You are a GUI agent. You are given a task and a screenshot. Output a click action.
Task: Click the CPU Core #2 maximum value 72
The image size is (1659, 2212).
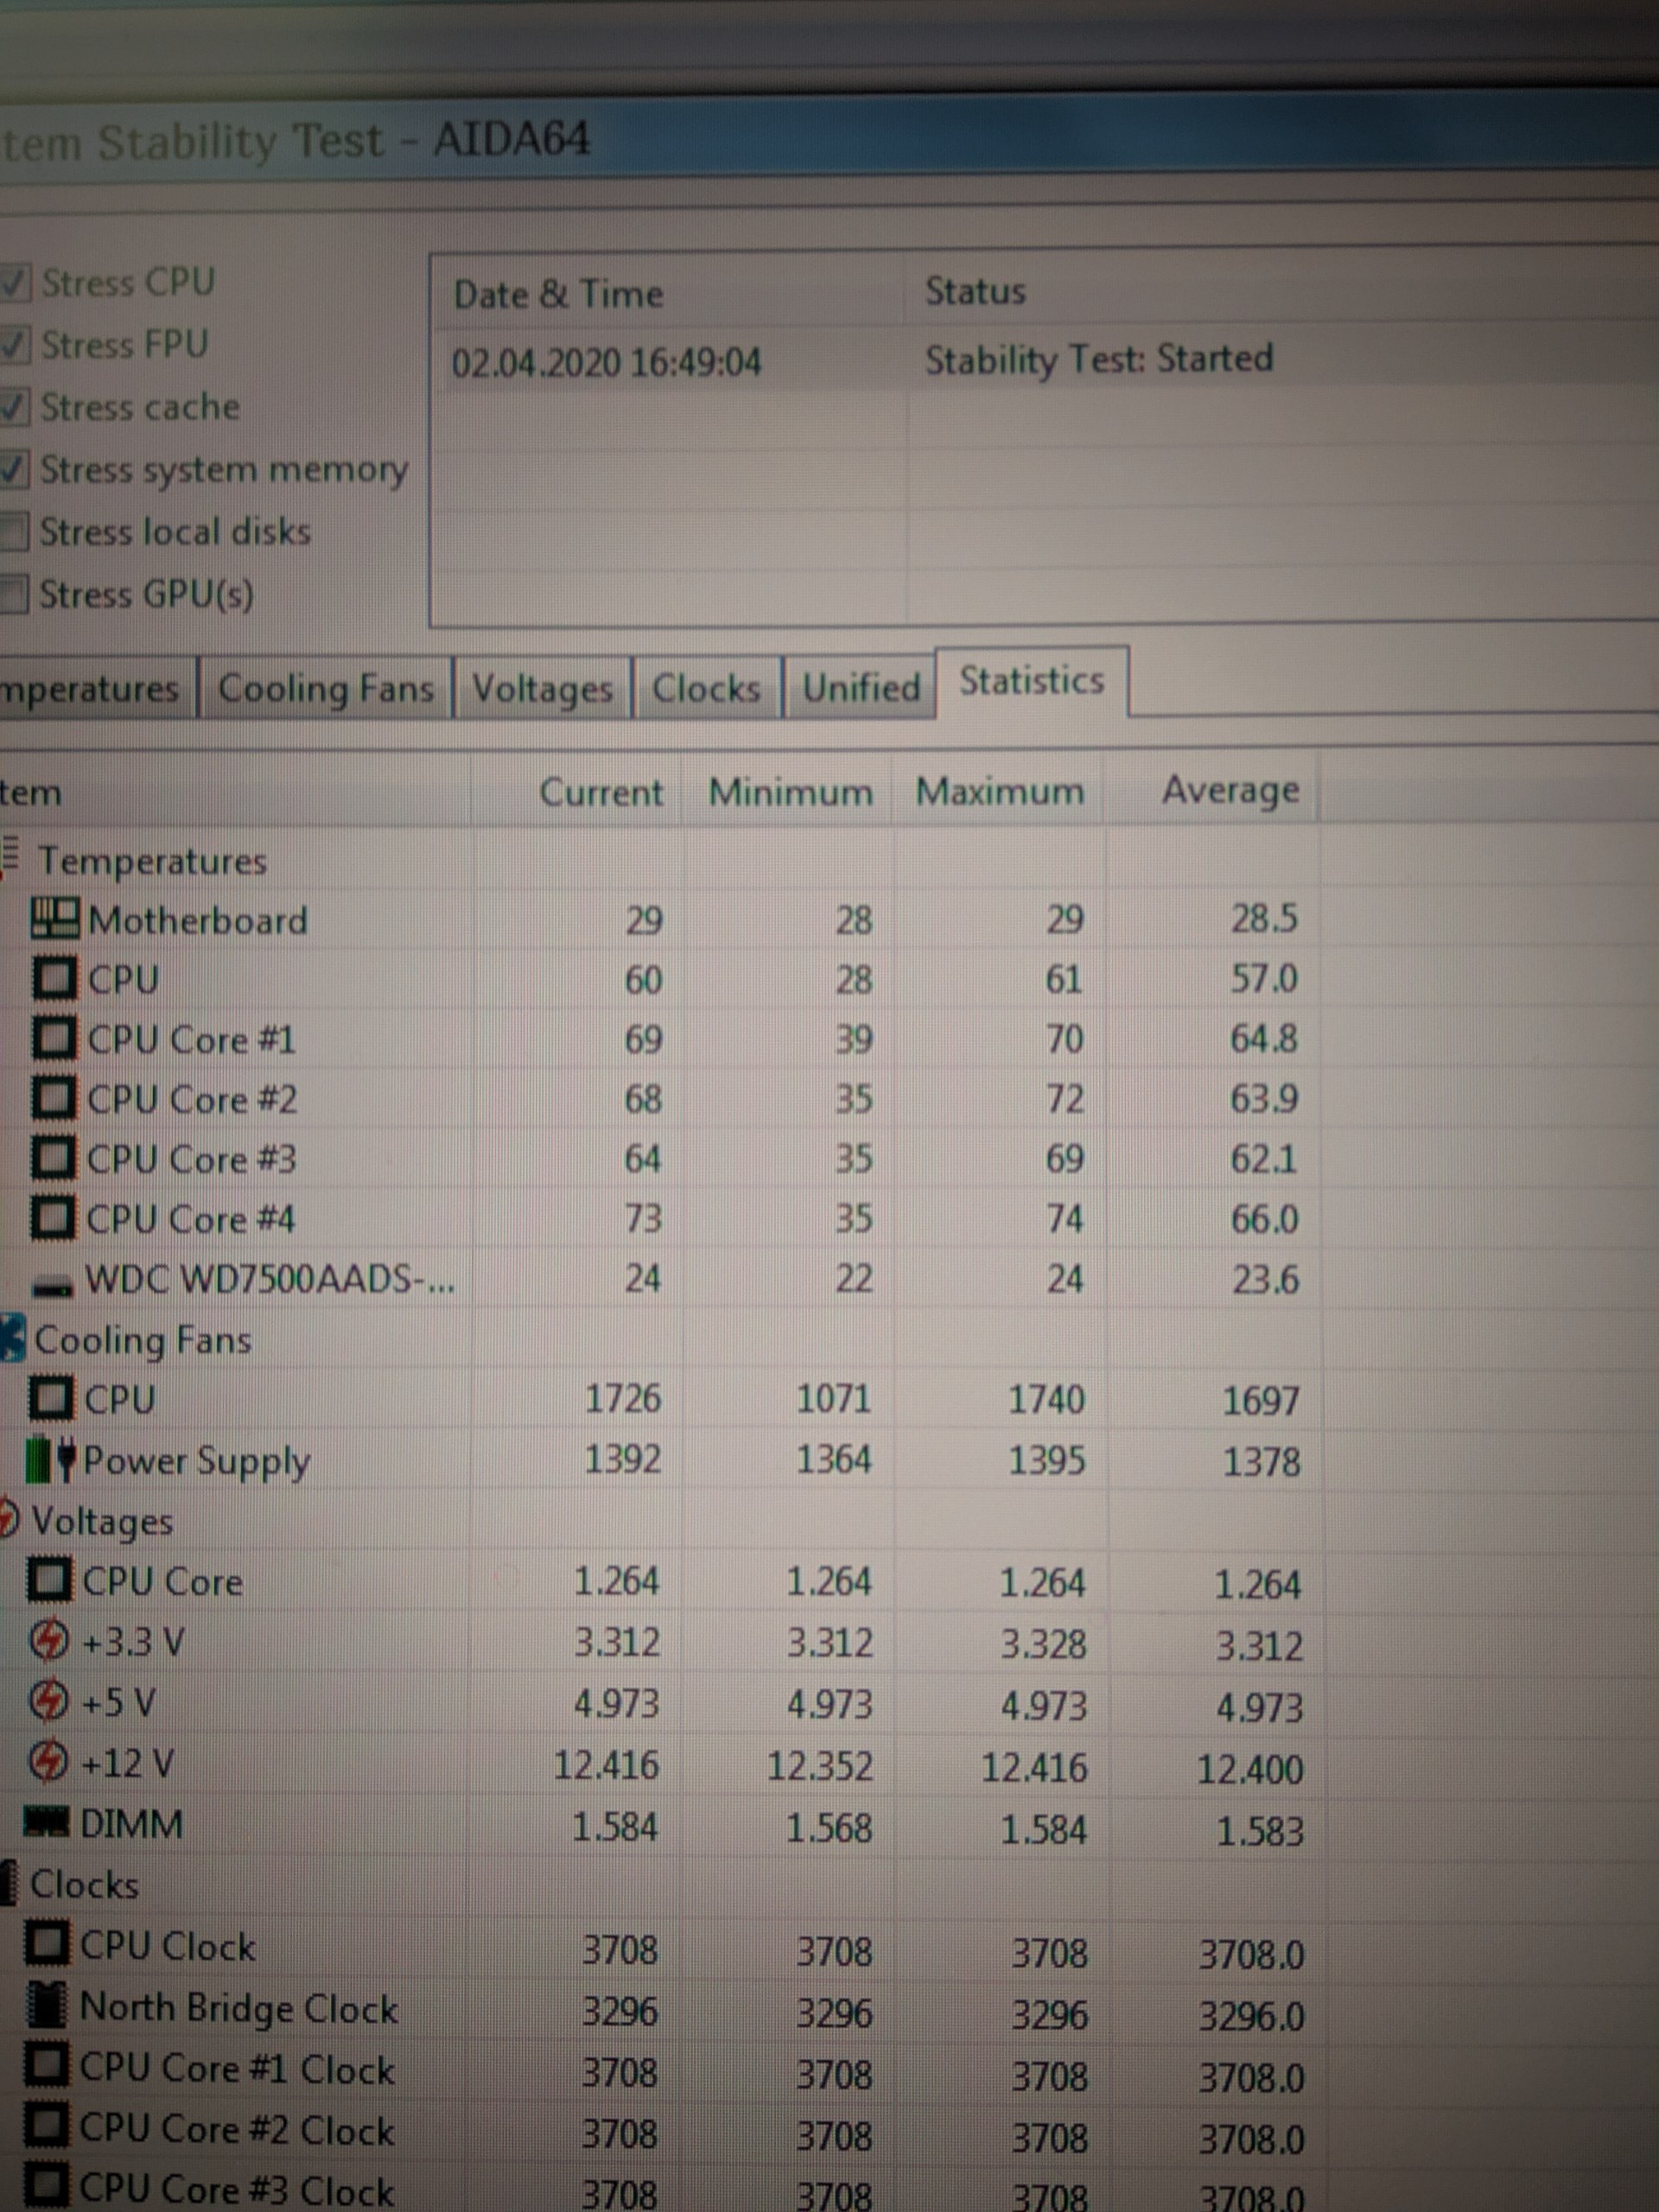[1064, 1099]
